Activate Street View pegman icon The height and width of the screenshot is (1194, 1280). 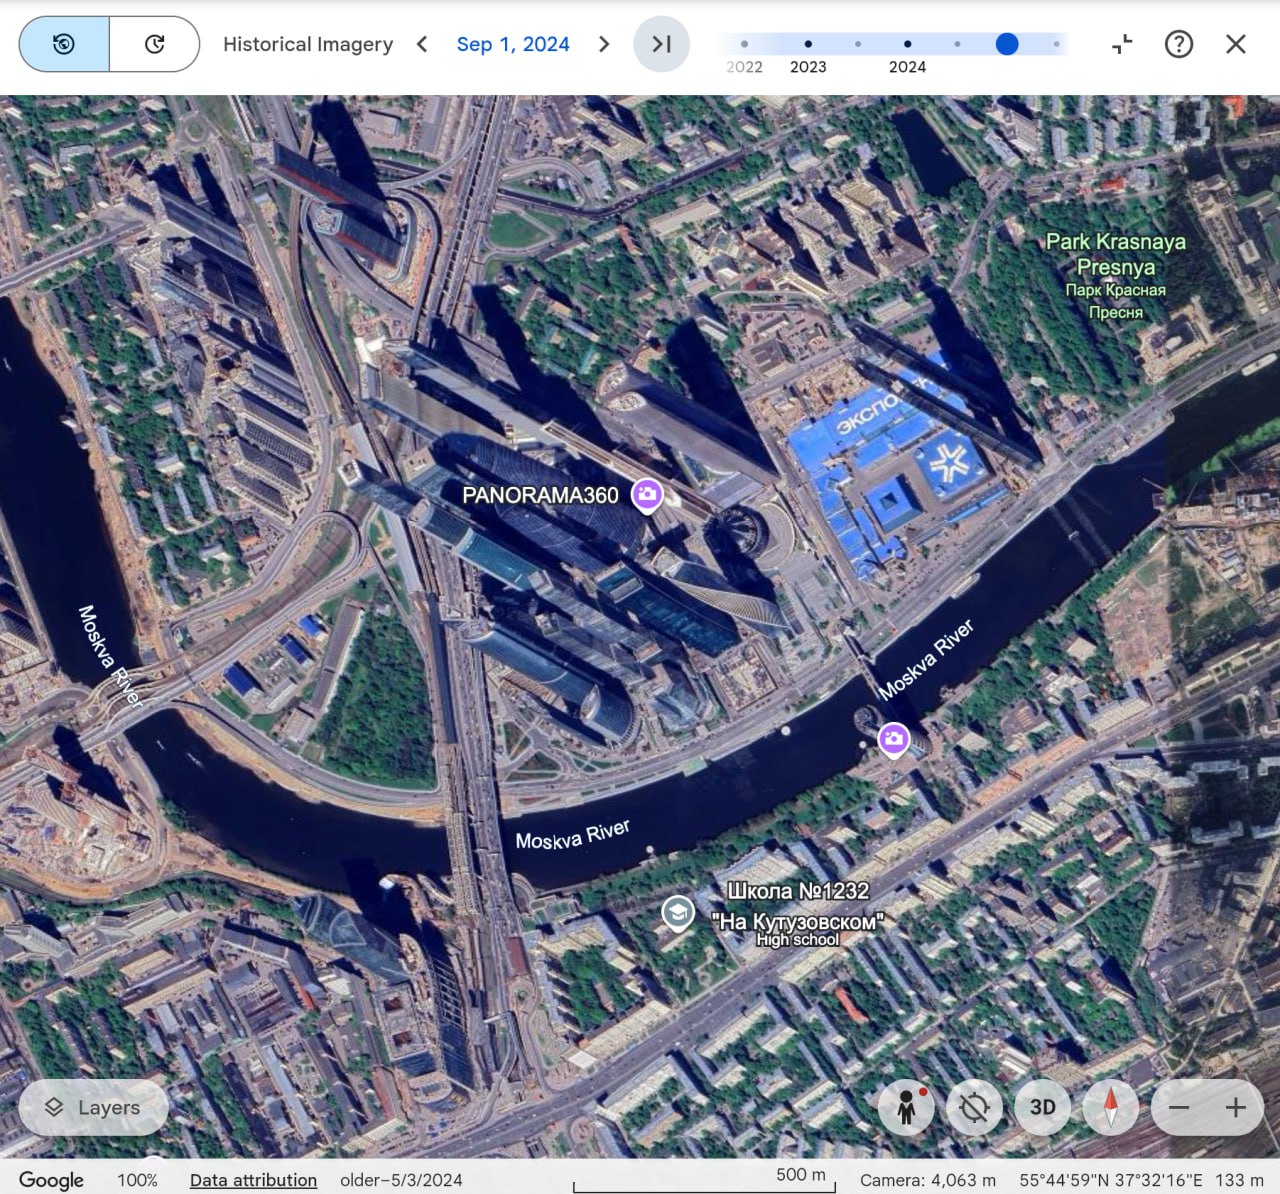point(906,1107)
